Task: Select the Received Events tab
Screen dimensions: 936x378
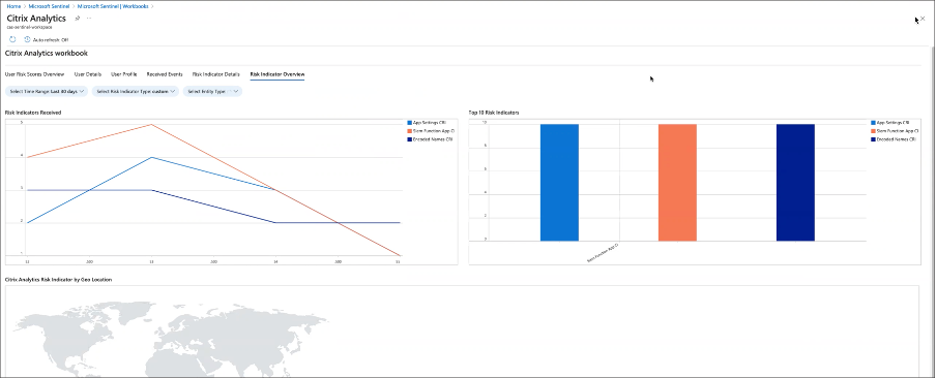Action: click(165, 74)
